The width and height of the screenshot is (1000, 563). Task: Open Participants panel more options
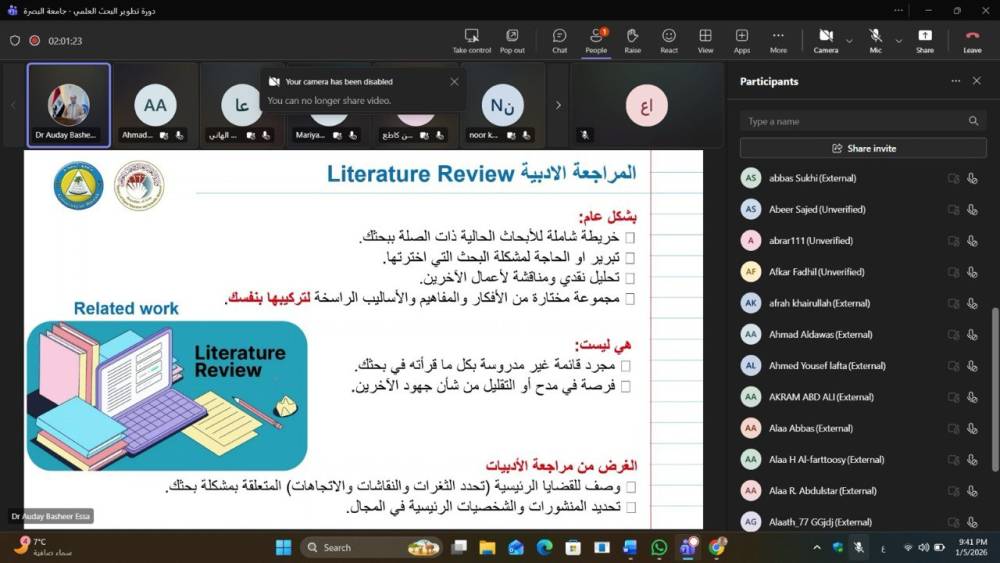(955, 81)
